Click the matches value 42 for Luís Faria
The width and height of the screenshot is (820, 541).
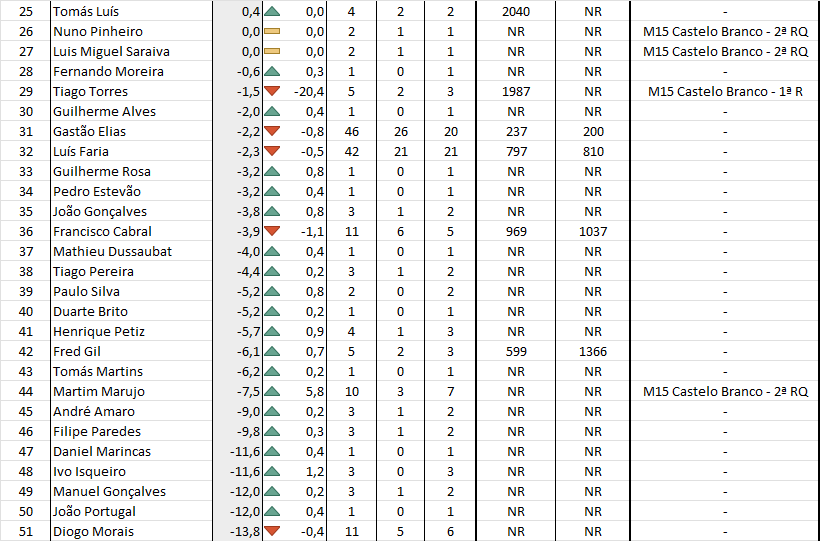click(x=351, y=151)
